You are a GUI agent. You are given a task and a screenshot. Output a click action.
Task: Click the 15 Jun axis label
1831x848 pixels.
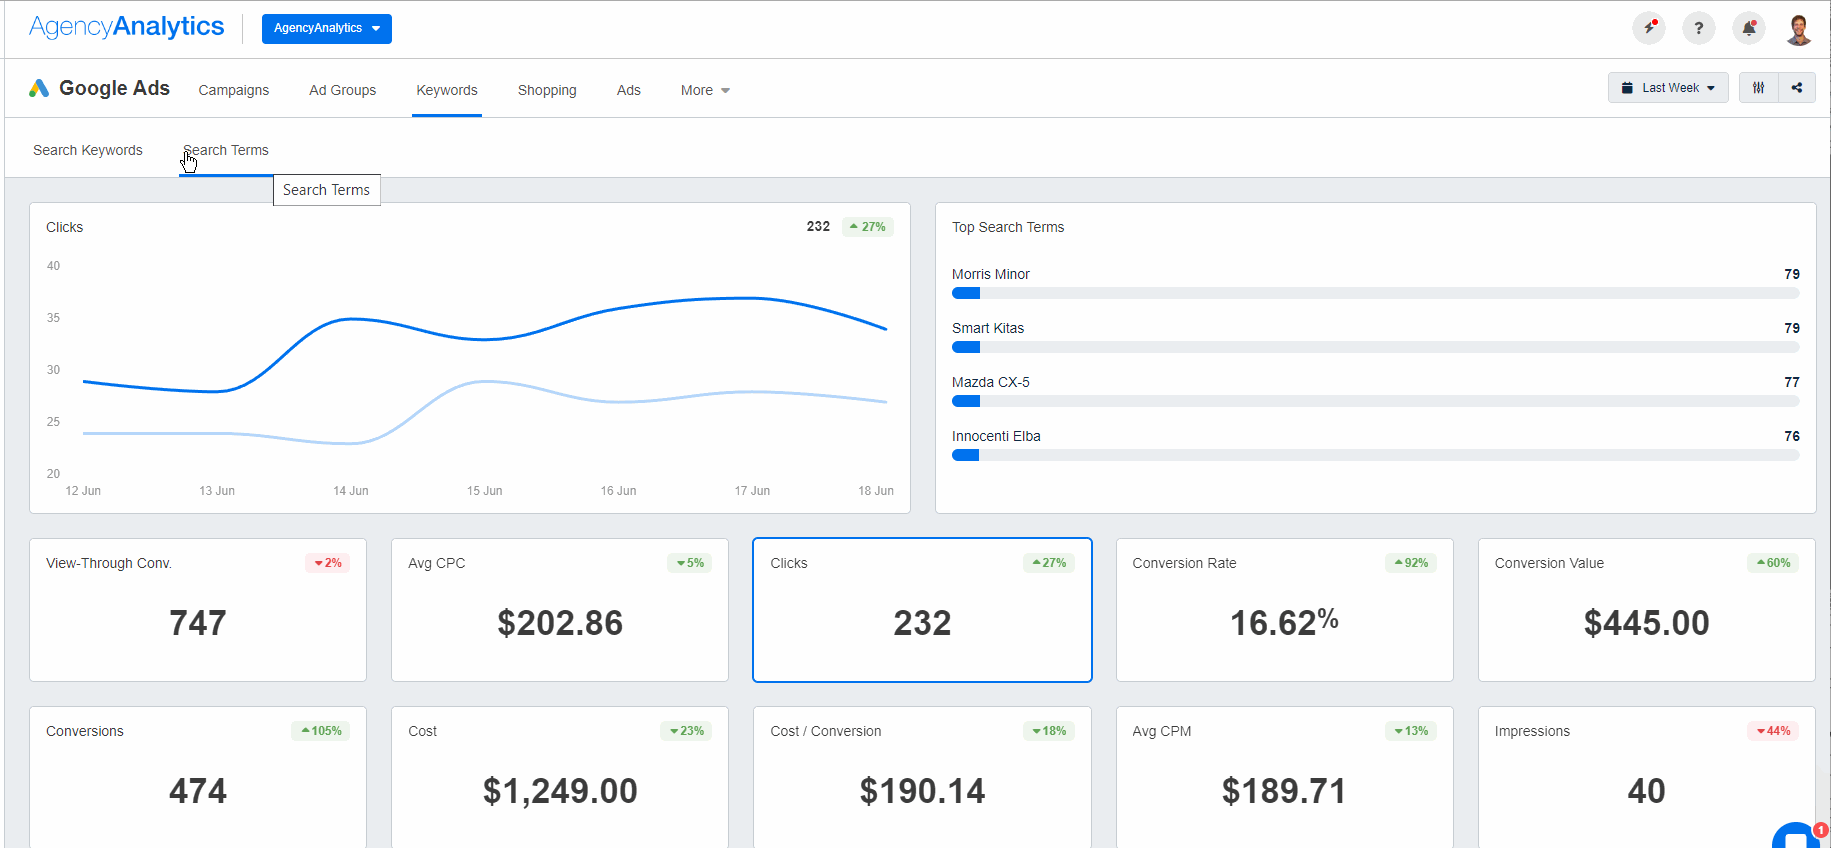(x=485, y=491)
